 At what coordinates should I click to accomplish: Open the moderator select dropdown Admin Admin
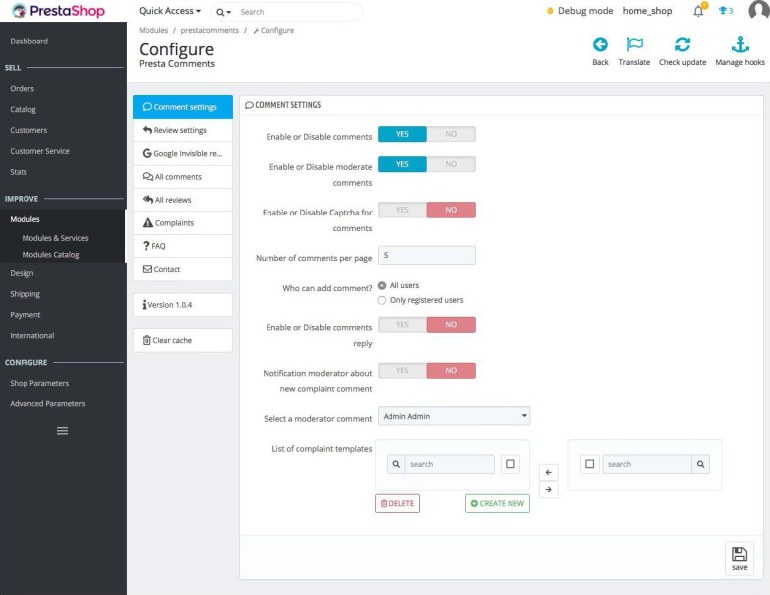454,416
